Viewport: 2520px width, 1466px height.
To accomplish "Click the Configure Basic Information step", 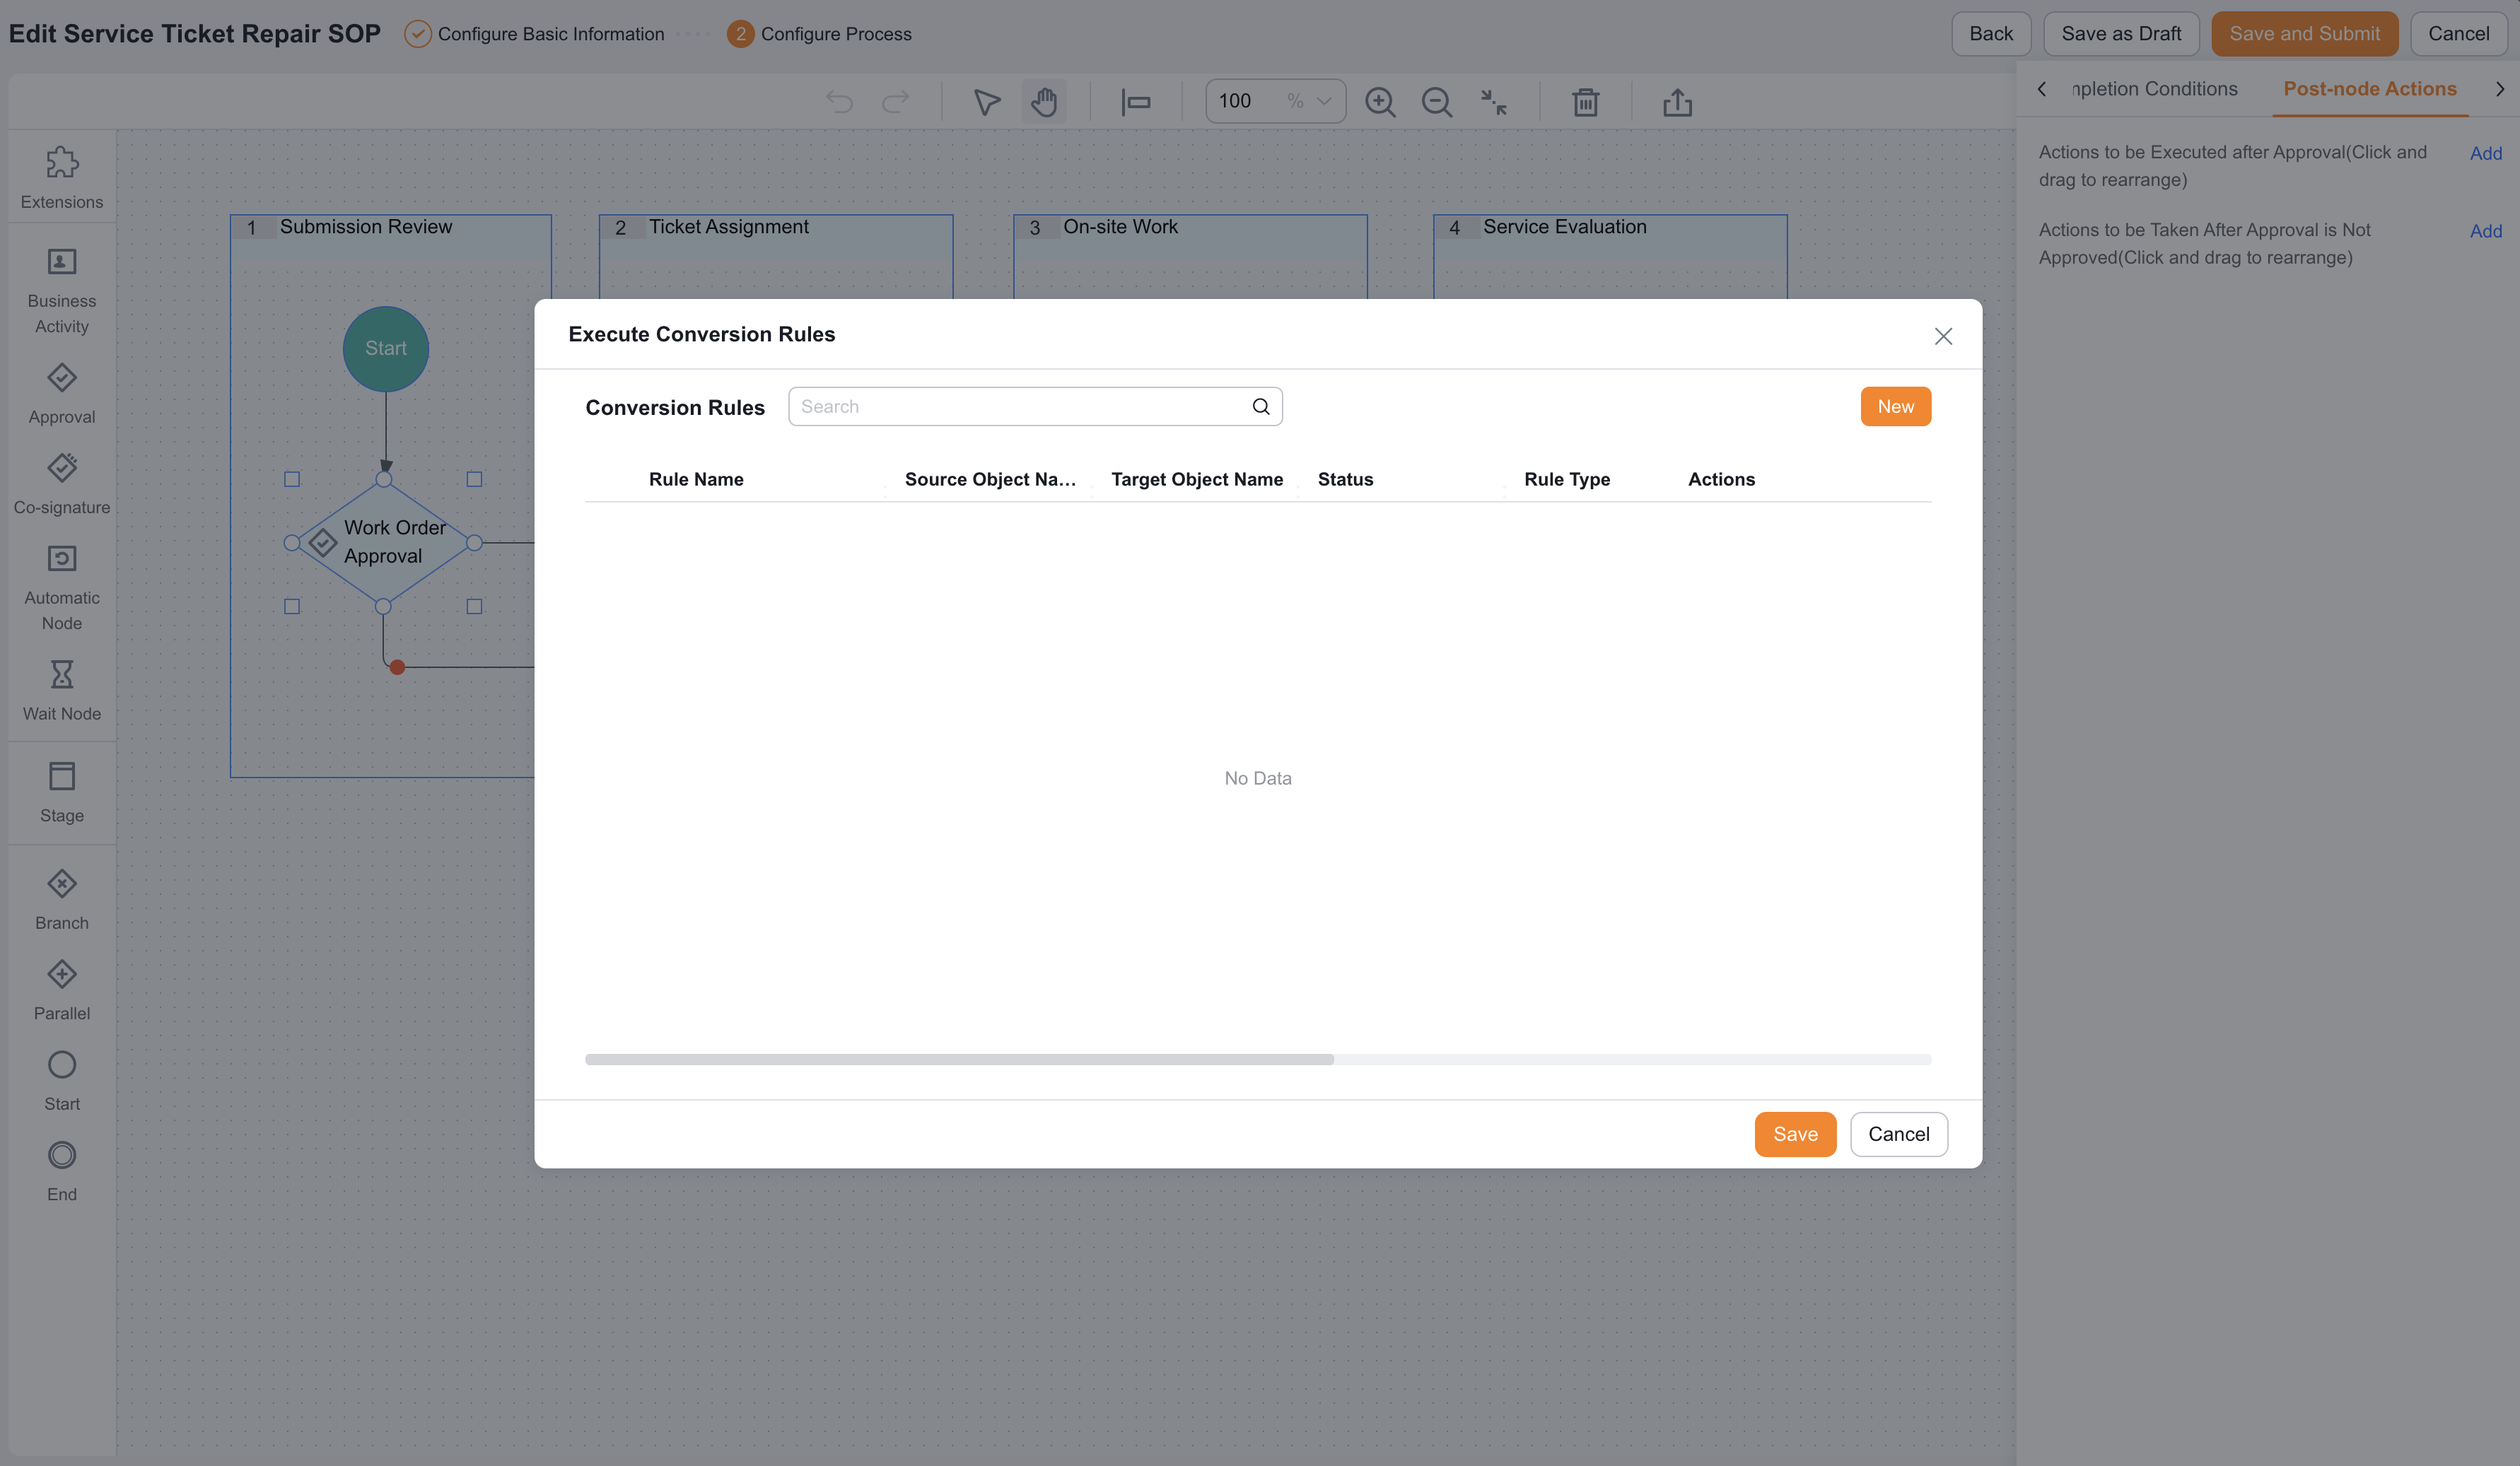I will (535, 34).
